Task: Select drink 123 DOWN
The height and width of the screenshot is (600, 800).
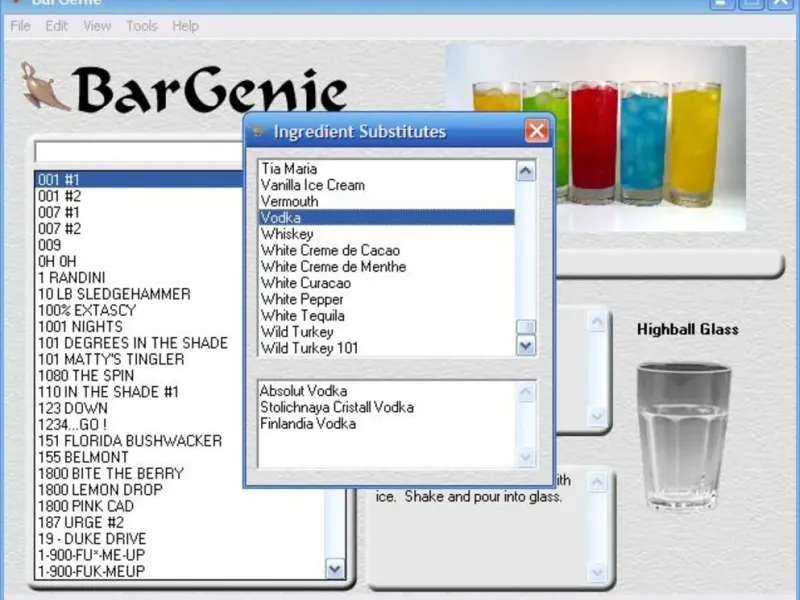Action: pyautogui.click(x=139, y=408)
